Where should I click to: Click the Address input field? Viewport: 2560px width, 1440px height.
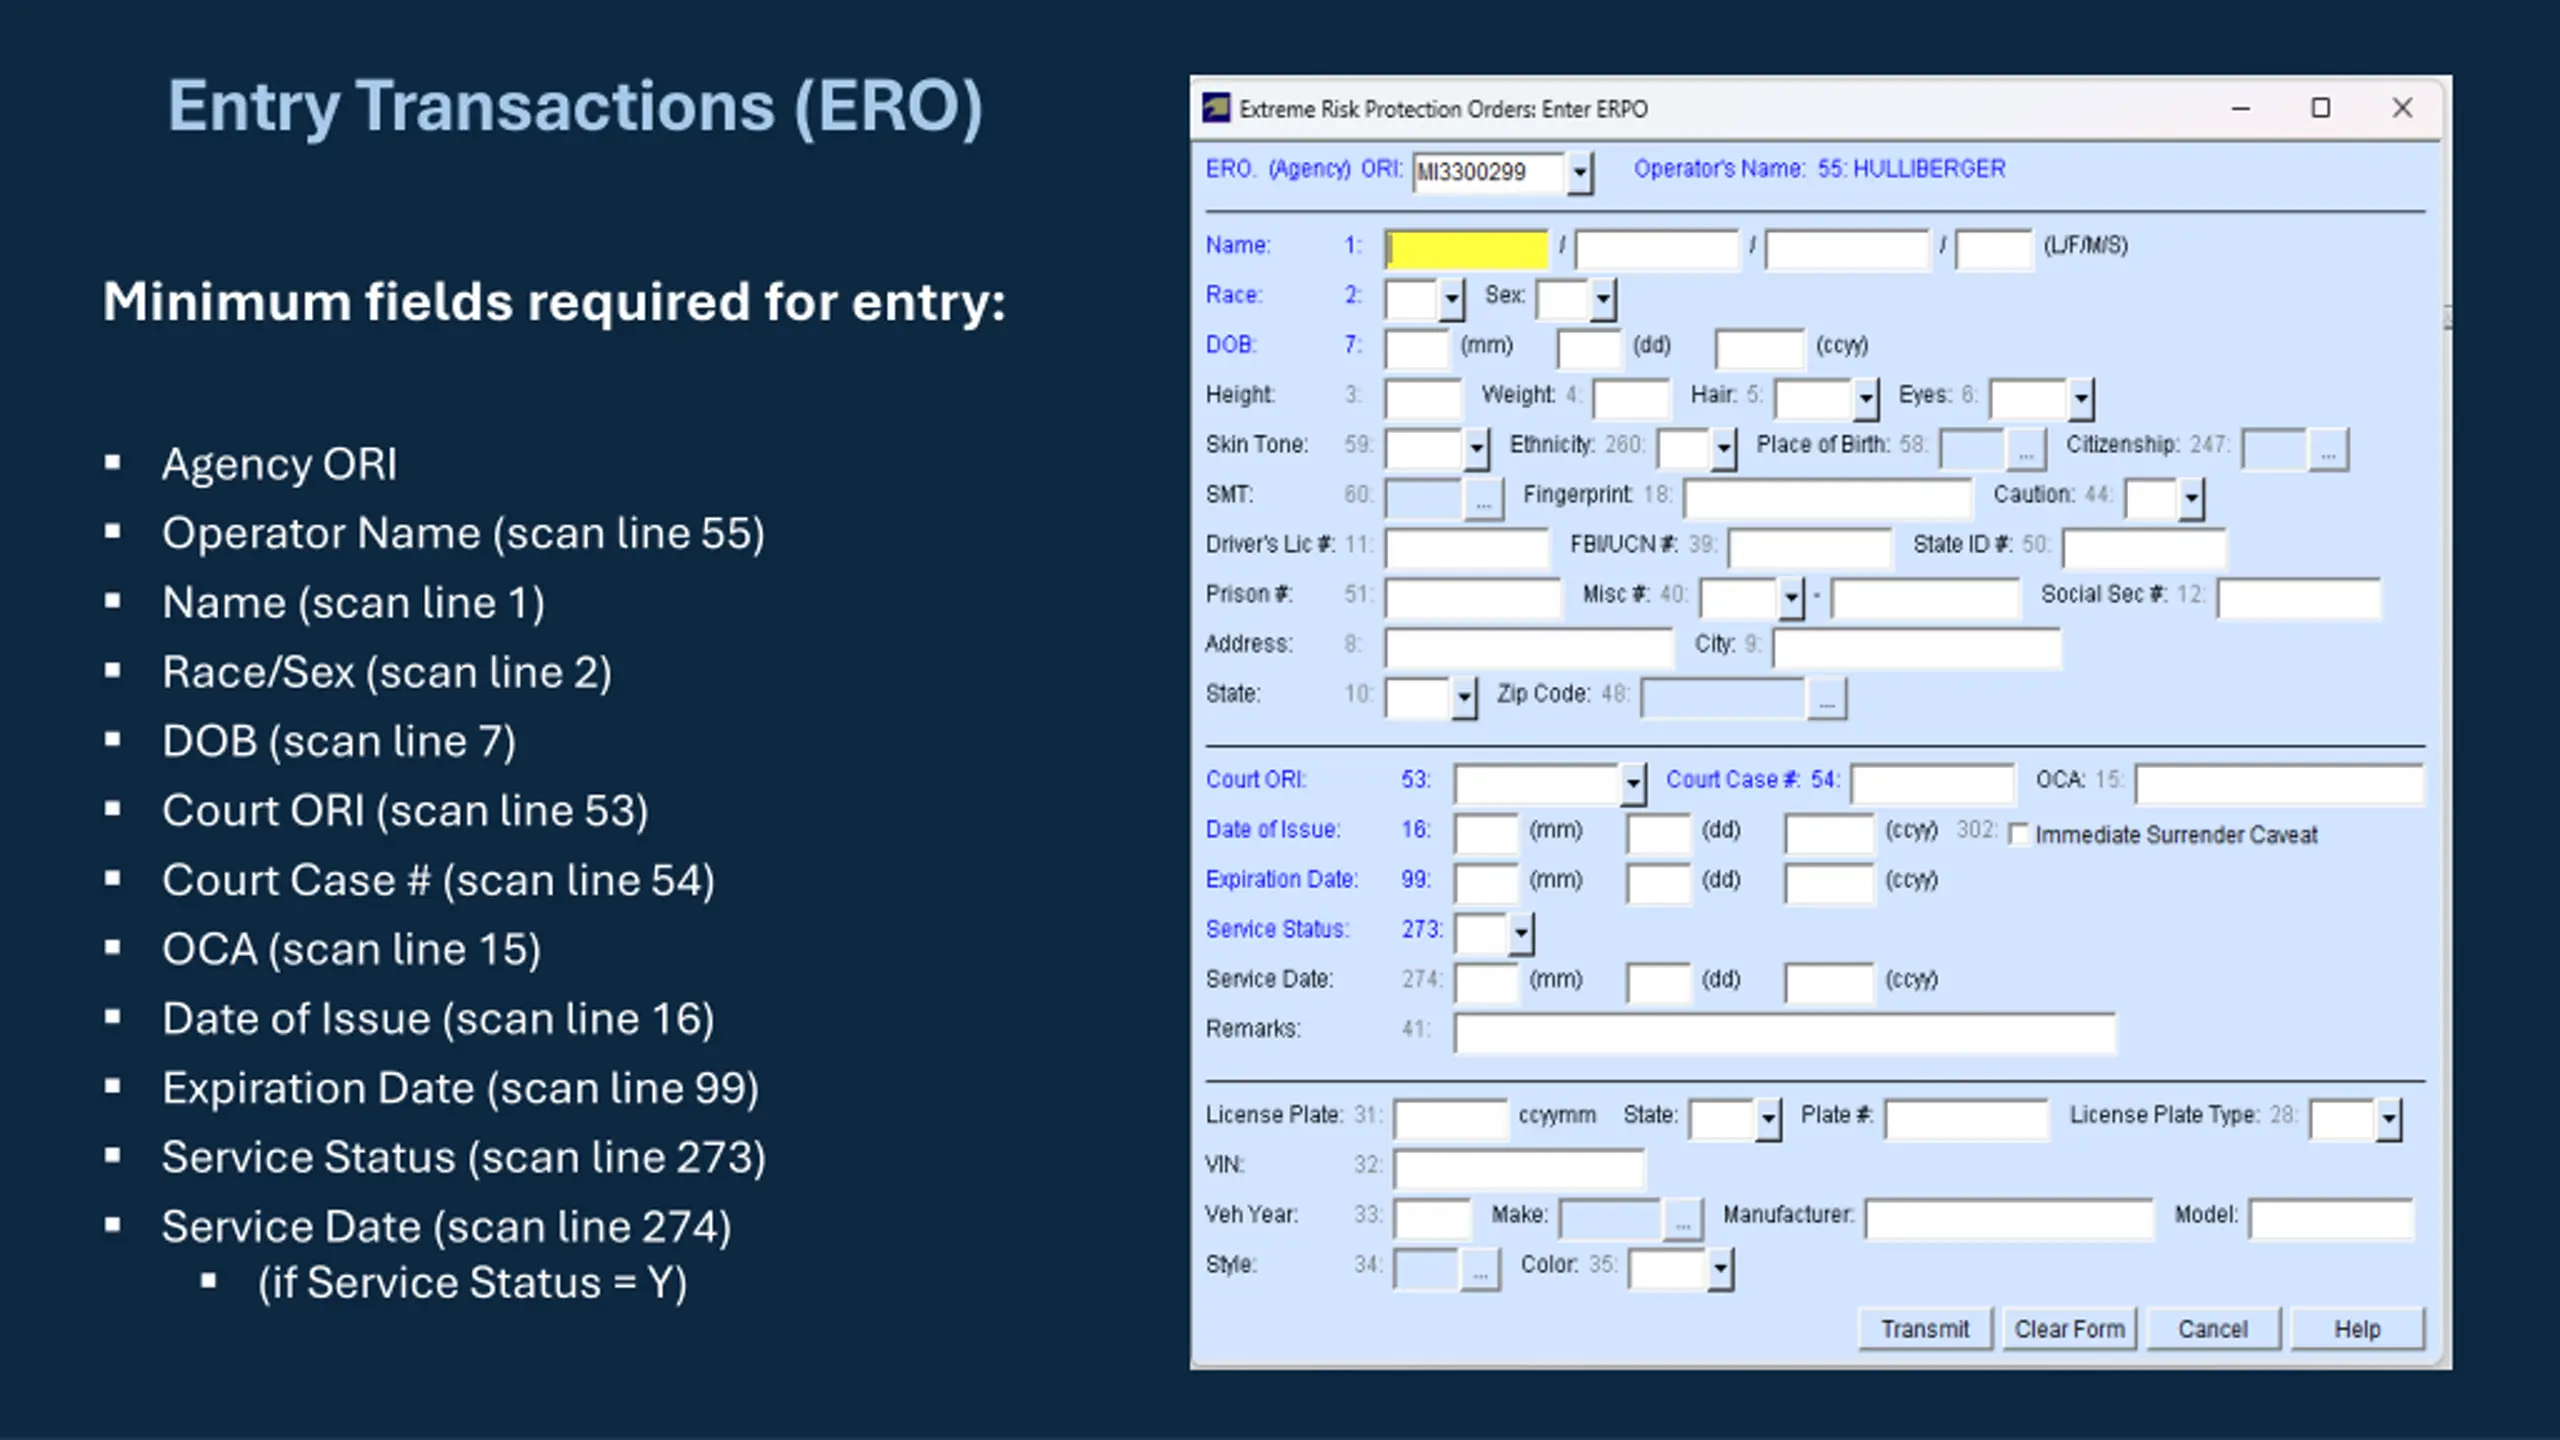tap(1529, 649)
